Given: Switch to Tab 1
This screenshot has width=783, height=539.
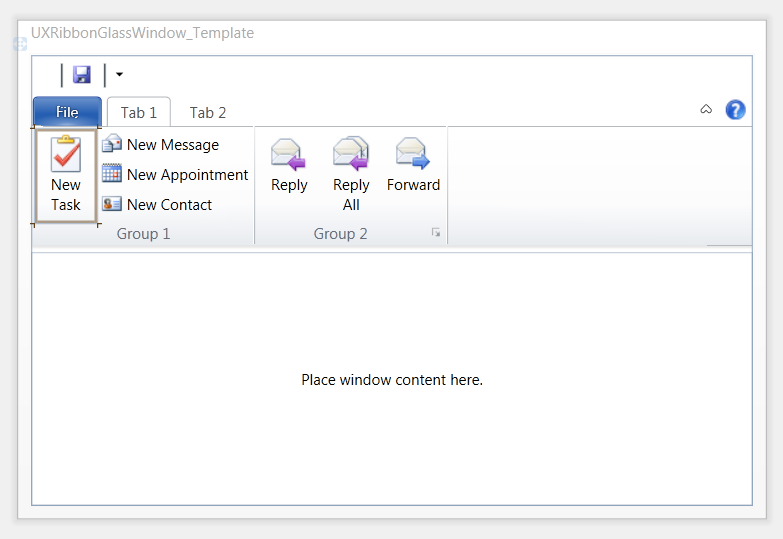Looking at the screenshot, I should point(139,112).
